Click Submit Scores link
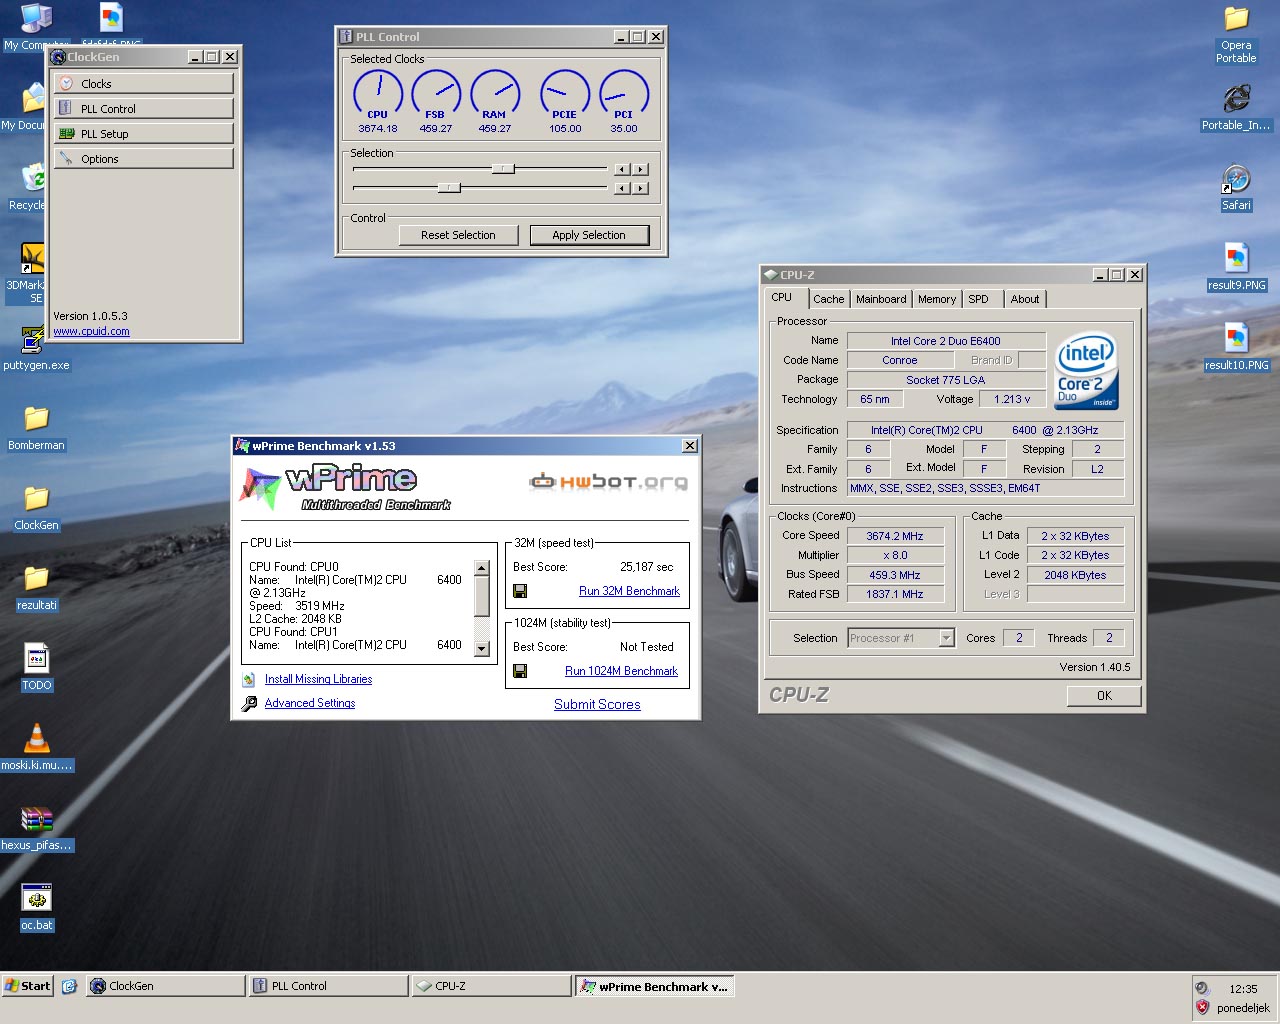The height and width of the screenshot is (1024, 1280). [x=597, y=704]
